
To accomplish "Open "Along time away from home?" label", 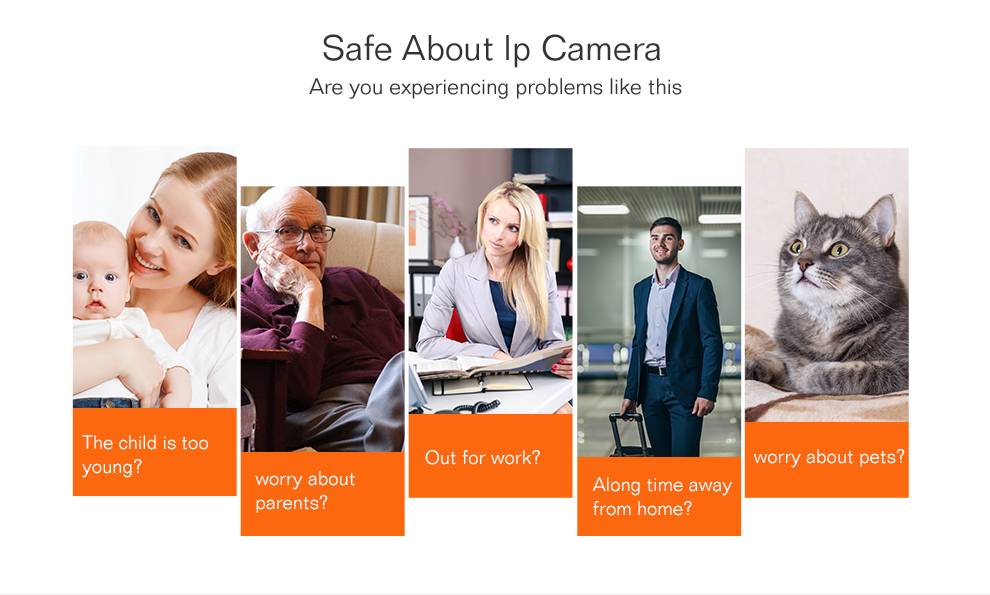I will 659,496.
